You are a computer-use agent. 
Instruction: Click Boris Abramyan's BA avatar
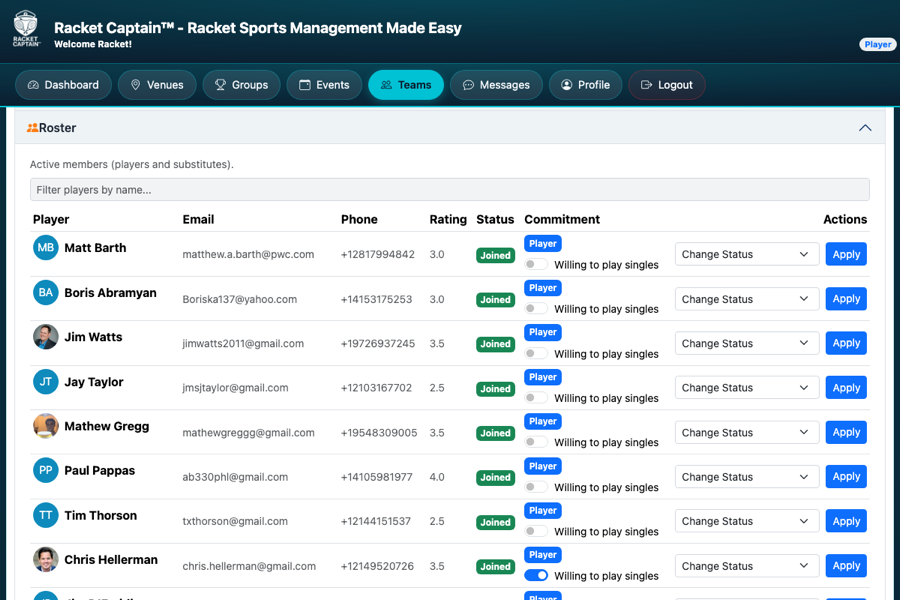(x=45, y=292)
